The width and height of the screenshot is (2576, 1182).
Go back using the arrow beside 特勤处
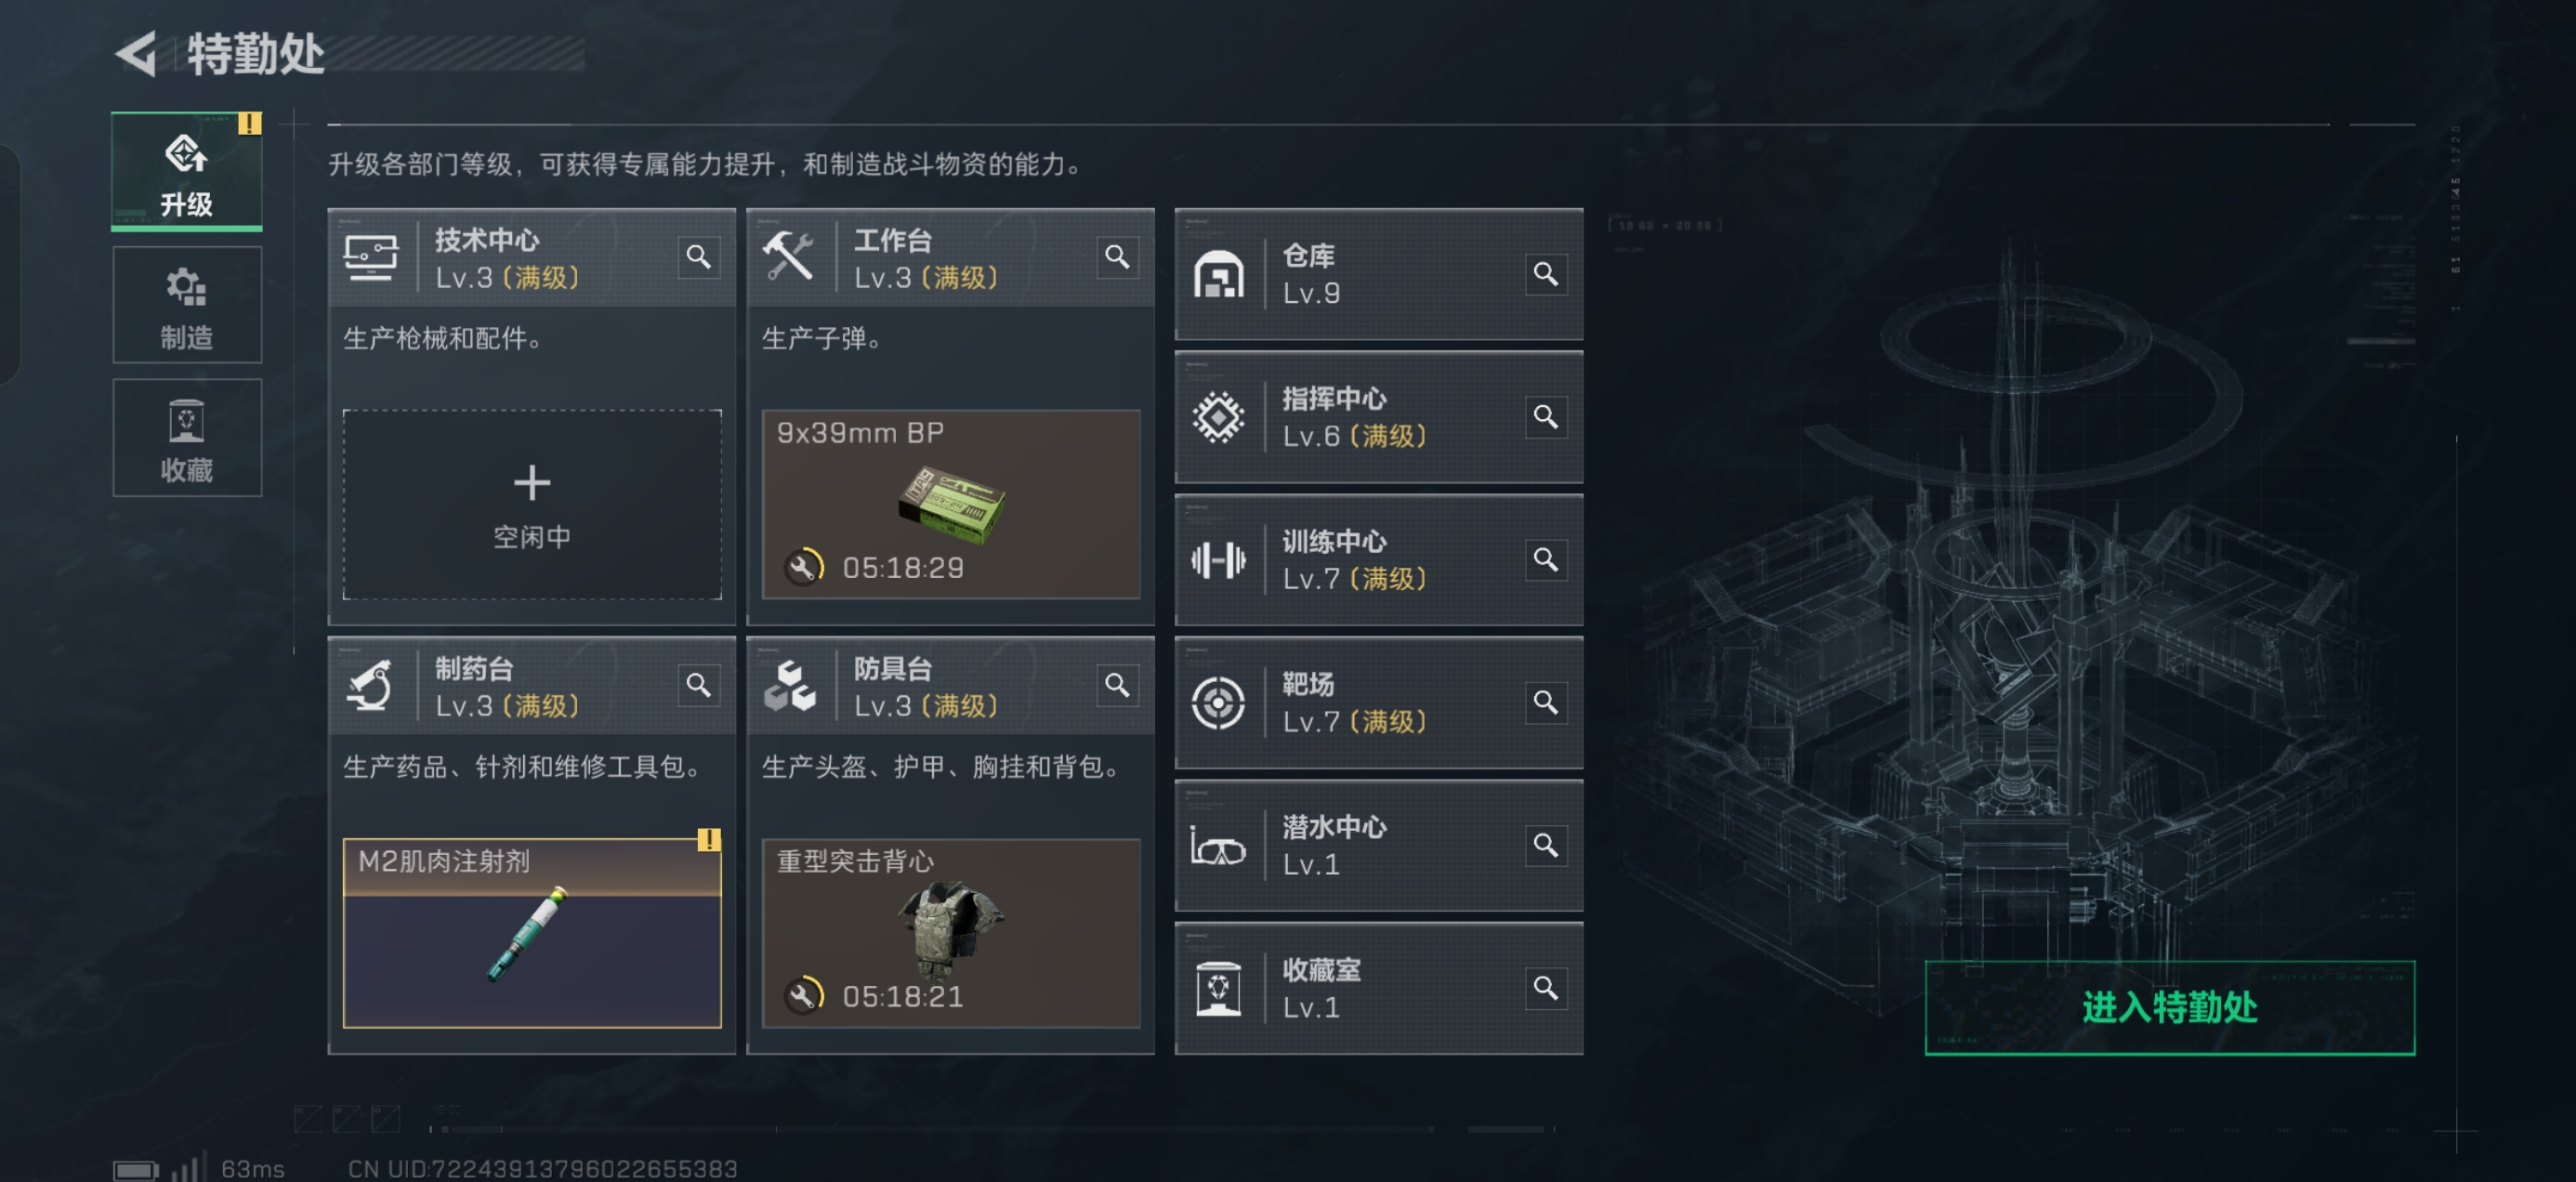[135, 53]
